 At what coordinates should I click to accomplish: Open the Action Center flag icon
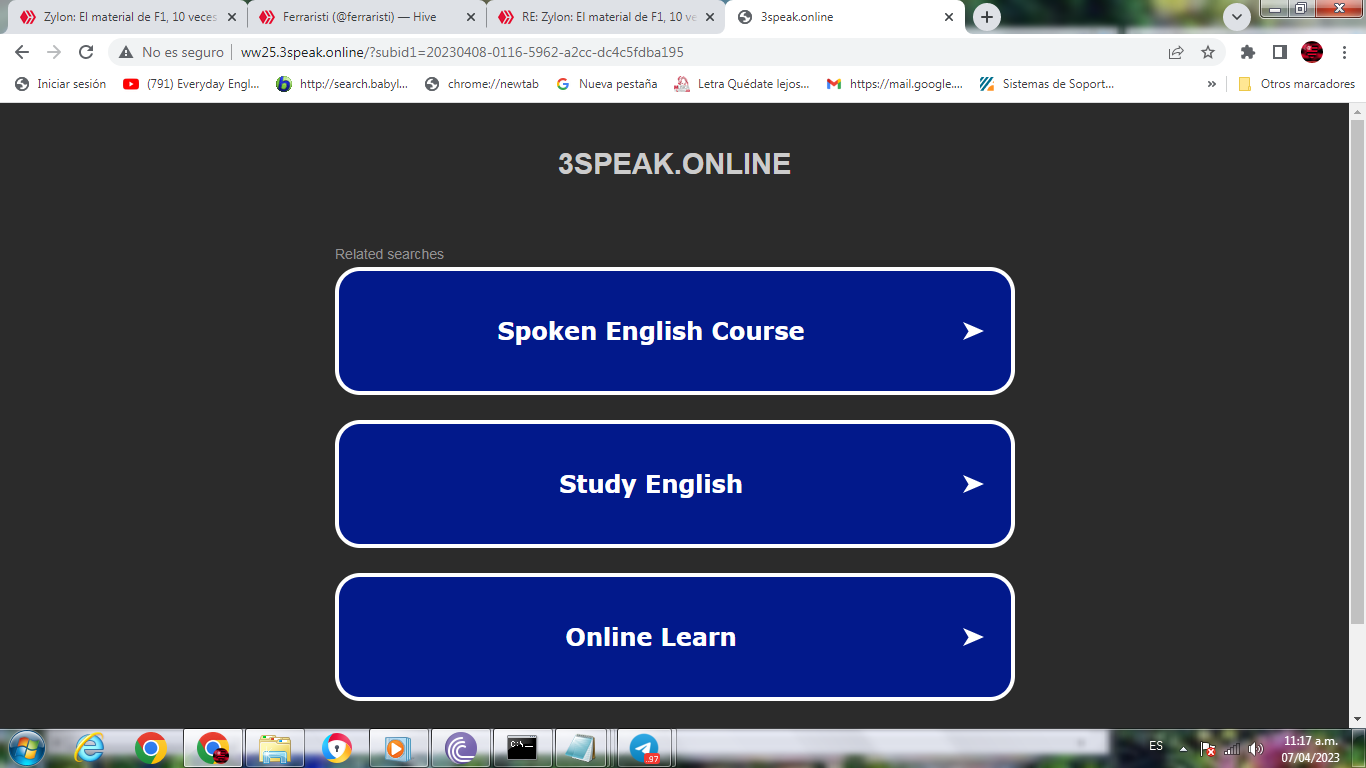coord(1208,748)
